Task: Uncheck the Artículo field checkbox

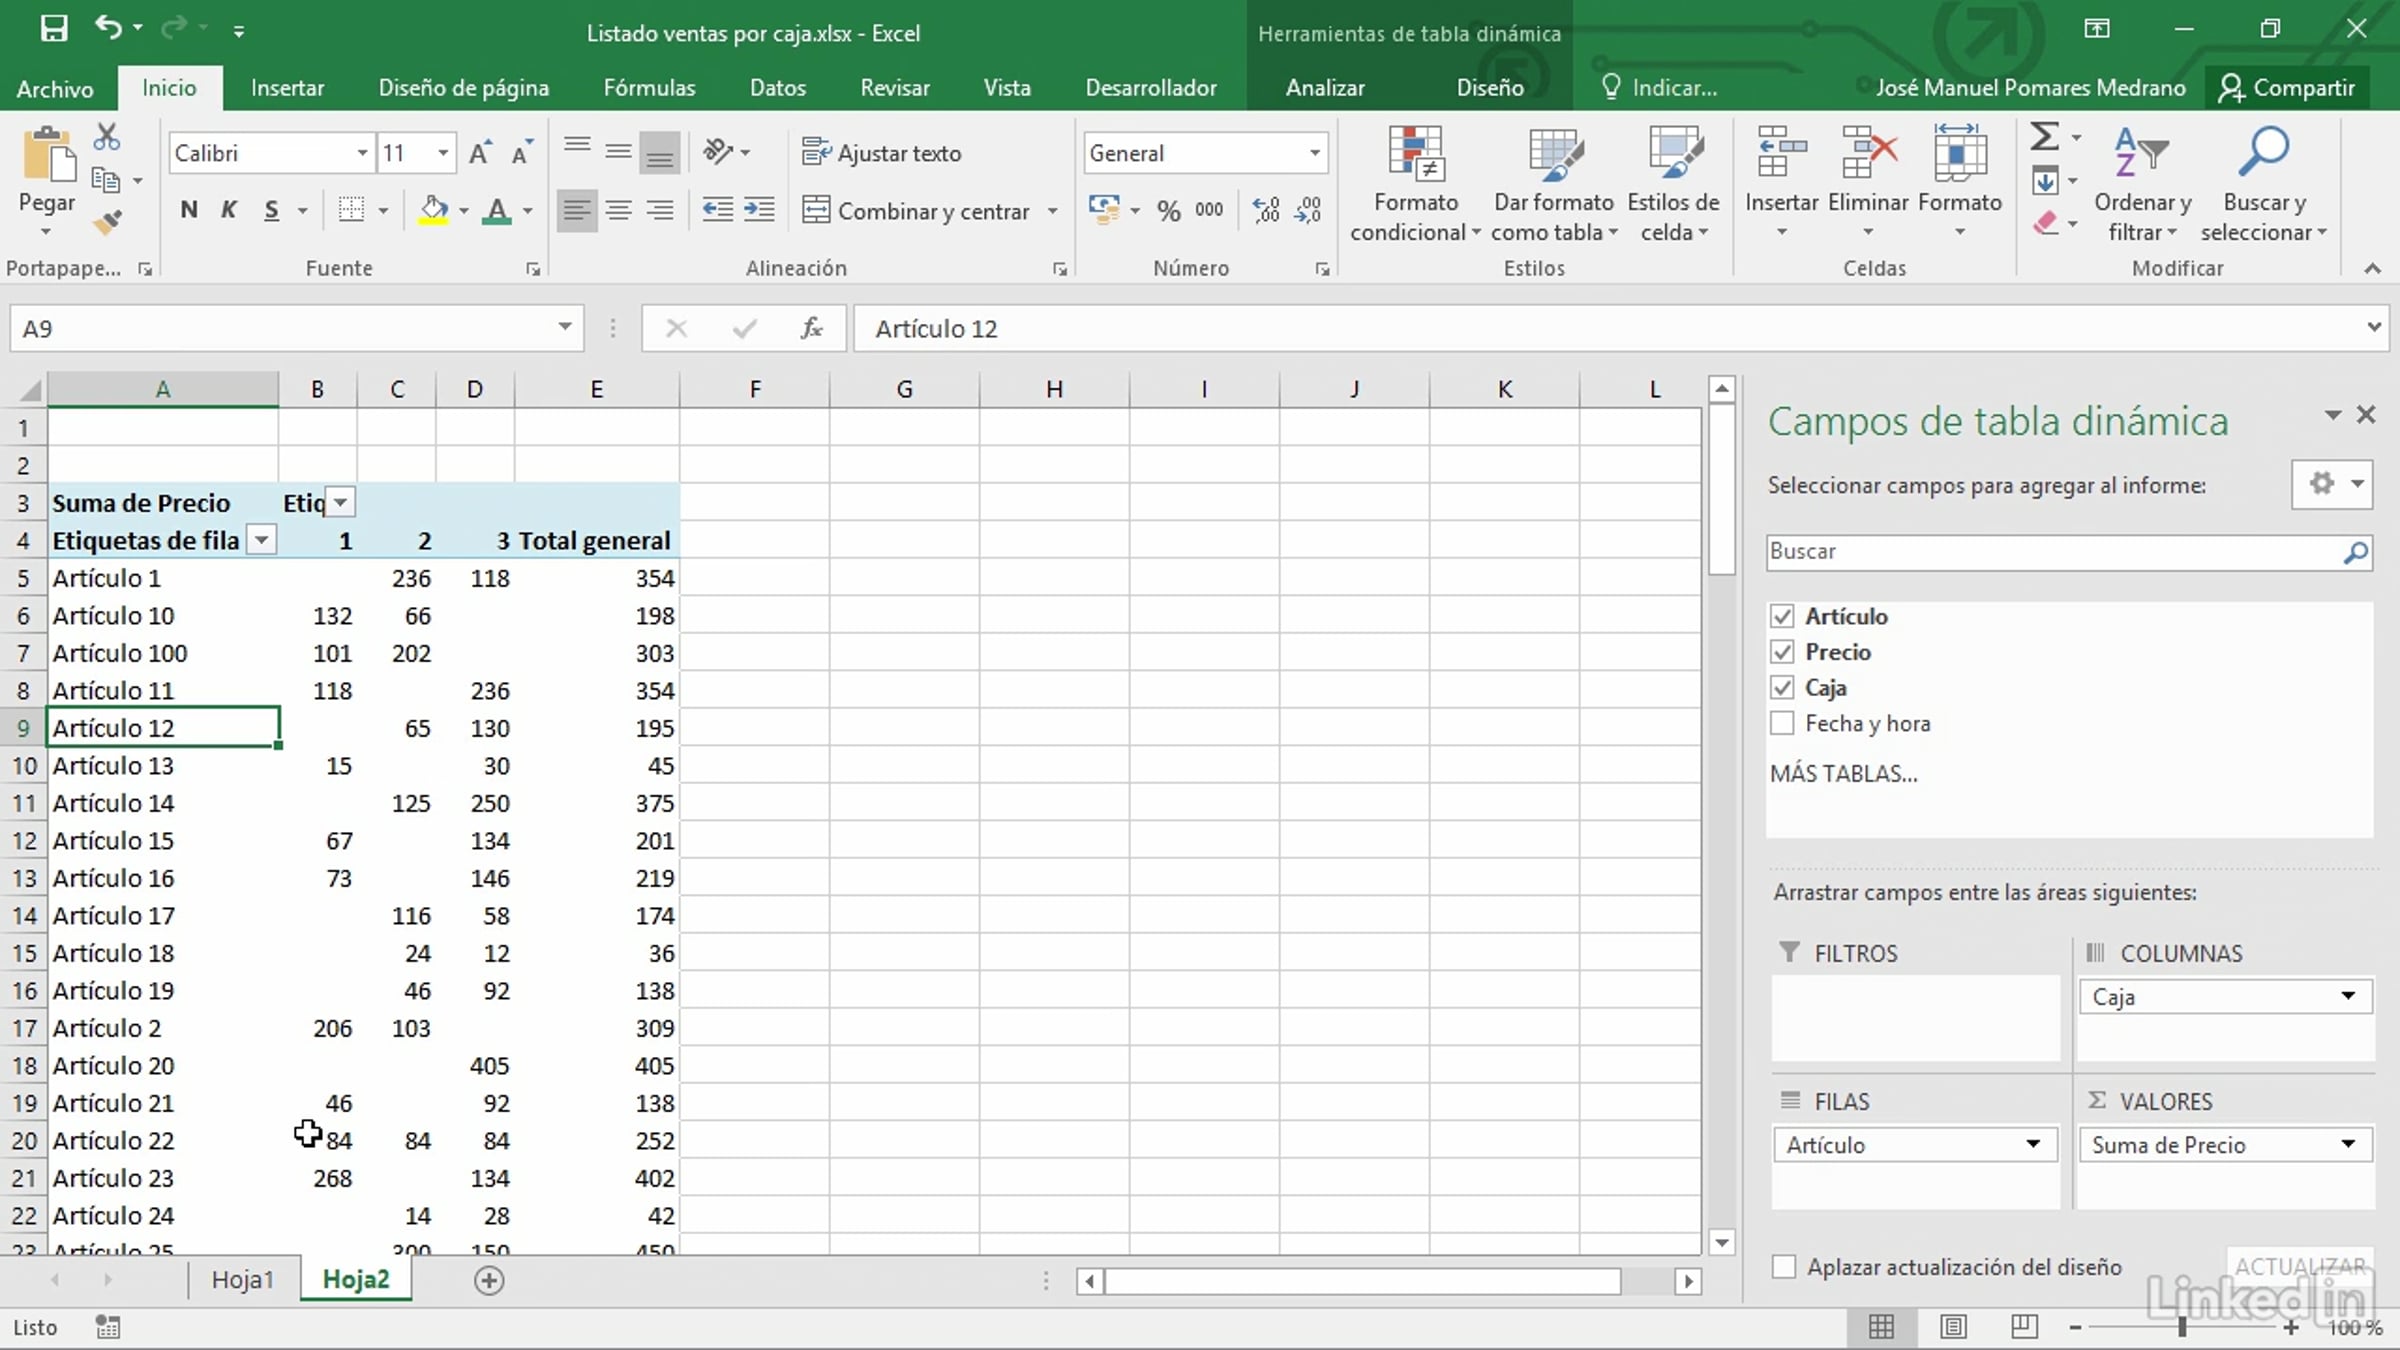Action: 1782,616
